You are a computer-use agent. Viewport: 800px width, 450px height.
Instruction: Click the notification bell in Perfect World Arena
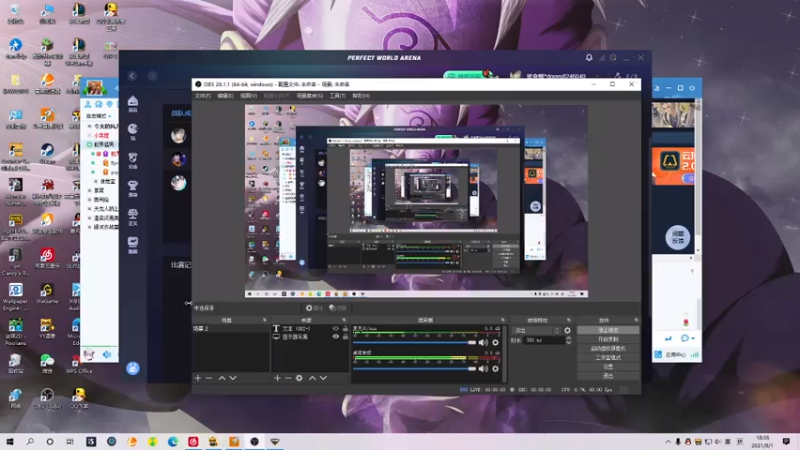point(589,58)
